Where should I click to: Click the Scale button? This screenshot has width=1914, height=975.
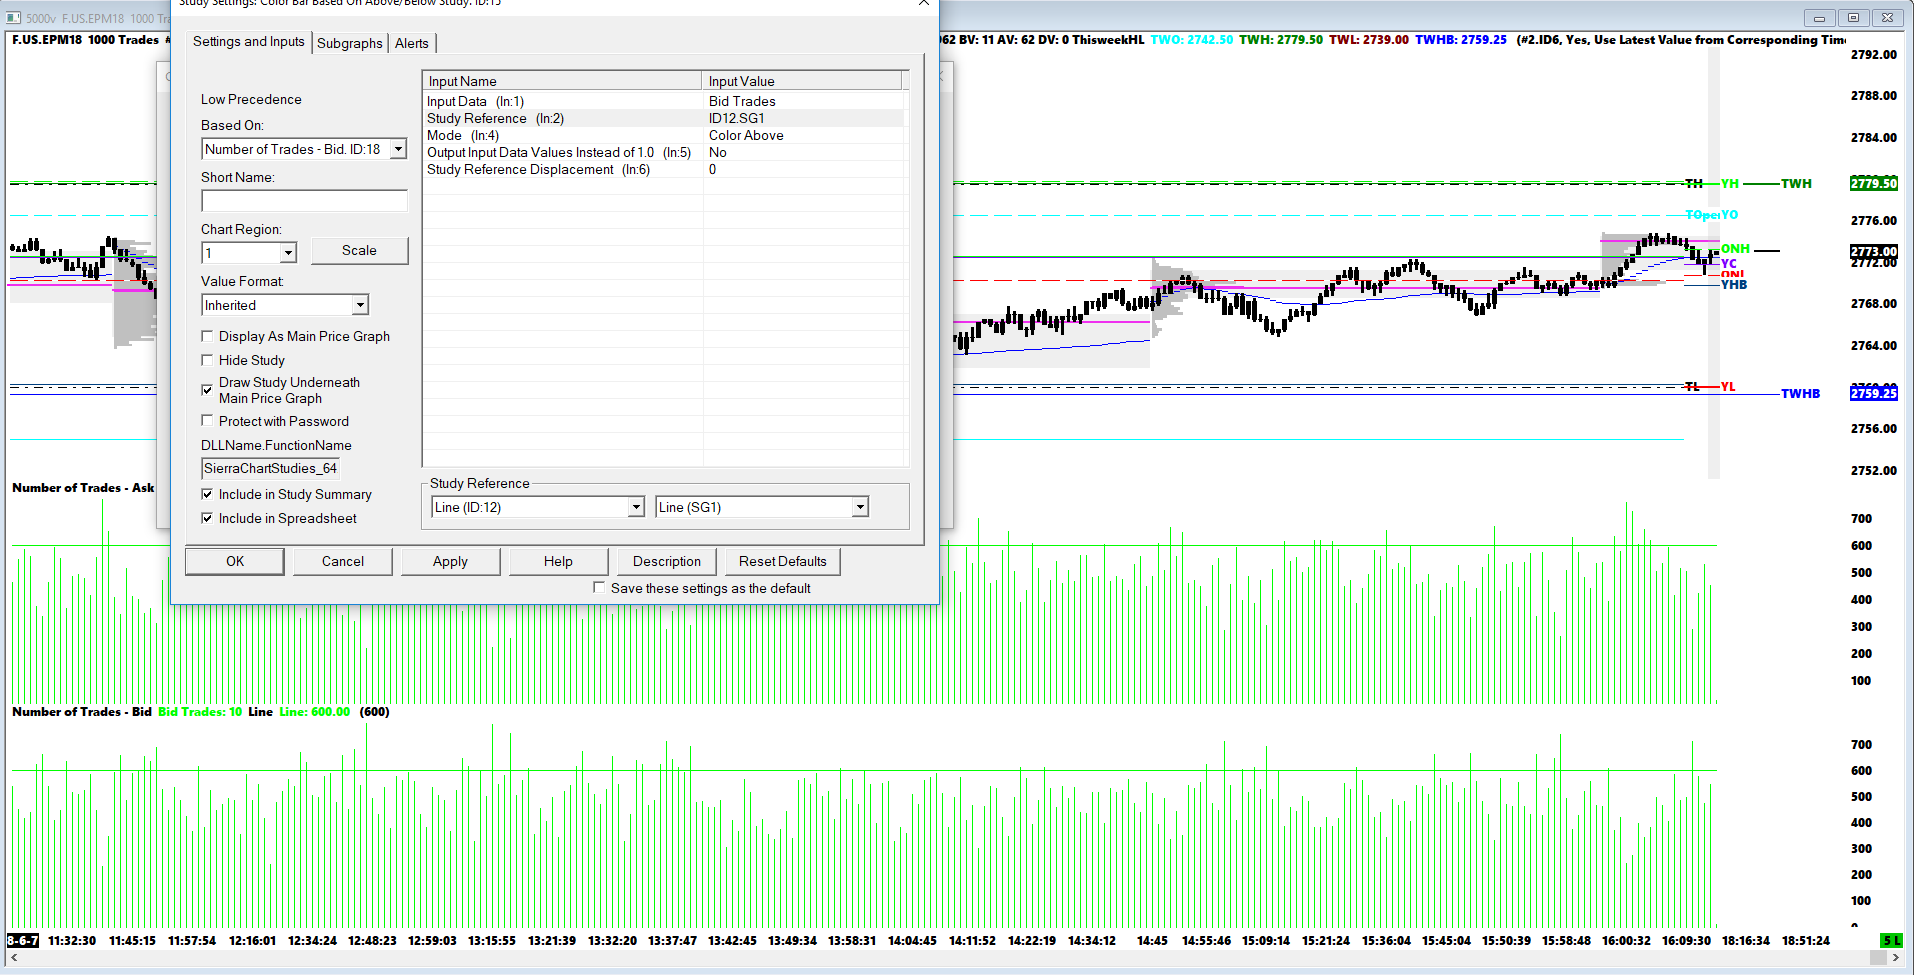359,250
